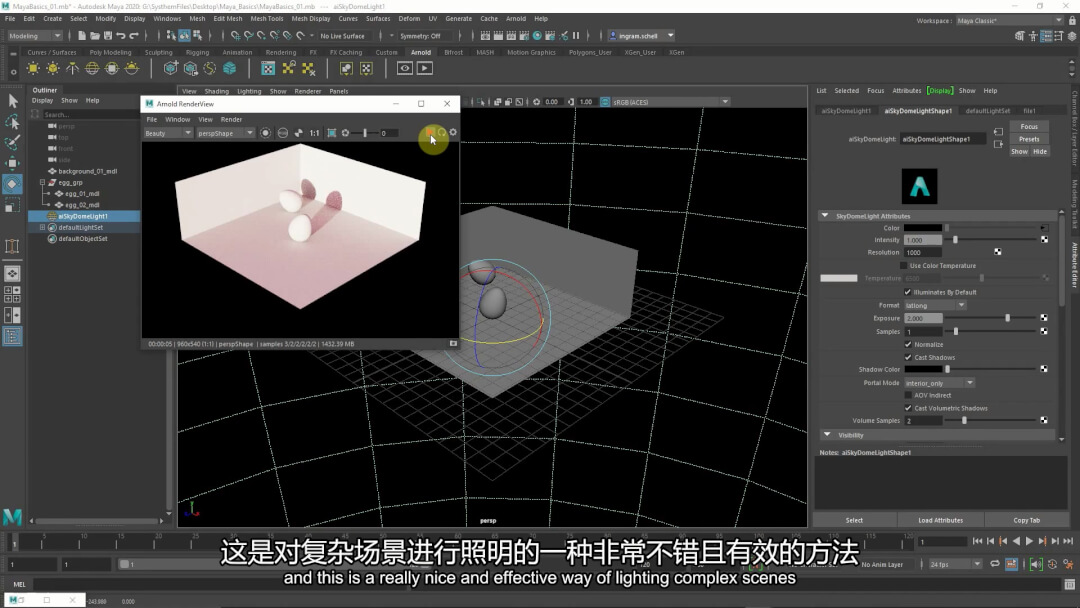Click the Exposure slider
This screenshot has width=1080, height=608.
click(989, 318)
